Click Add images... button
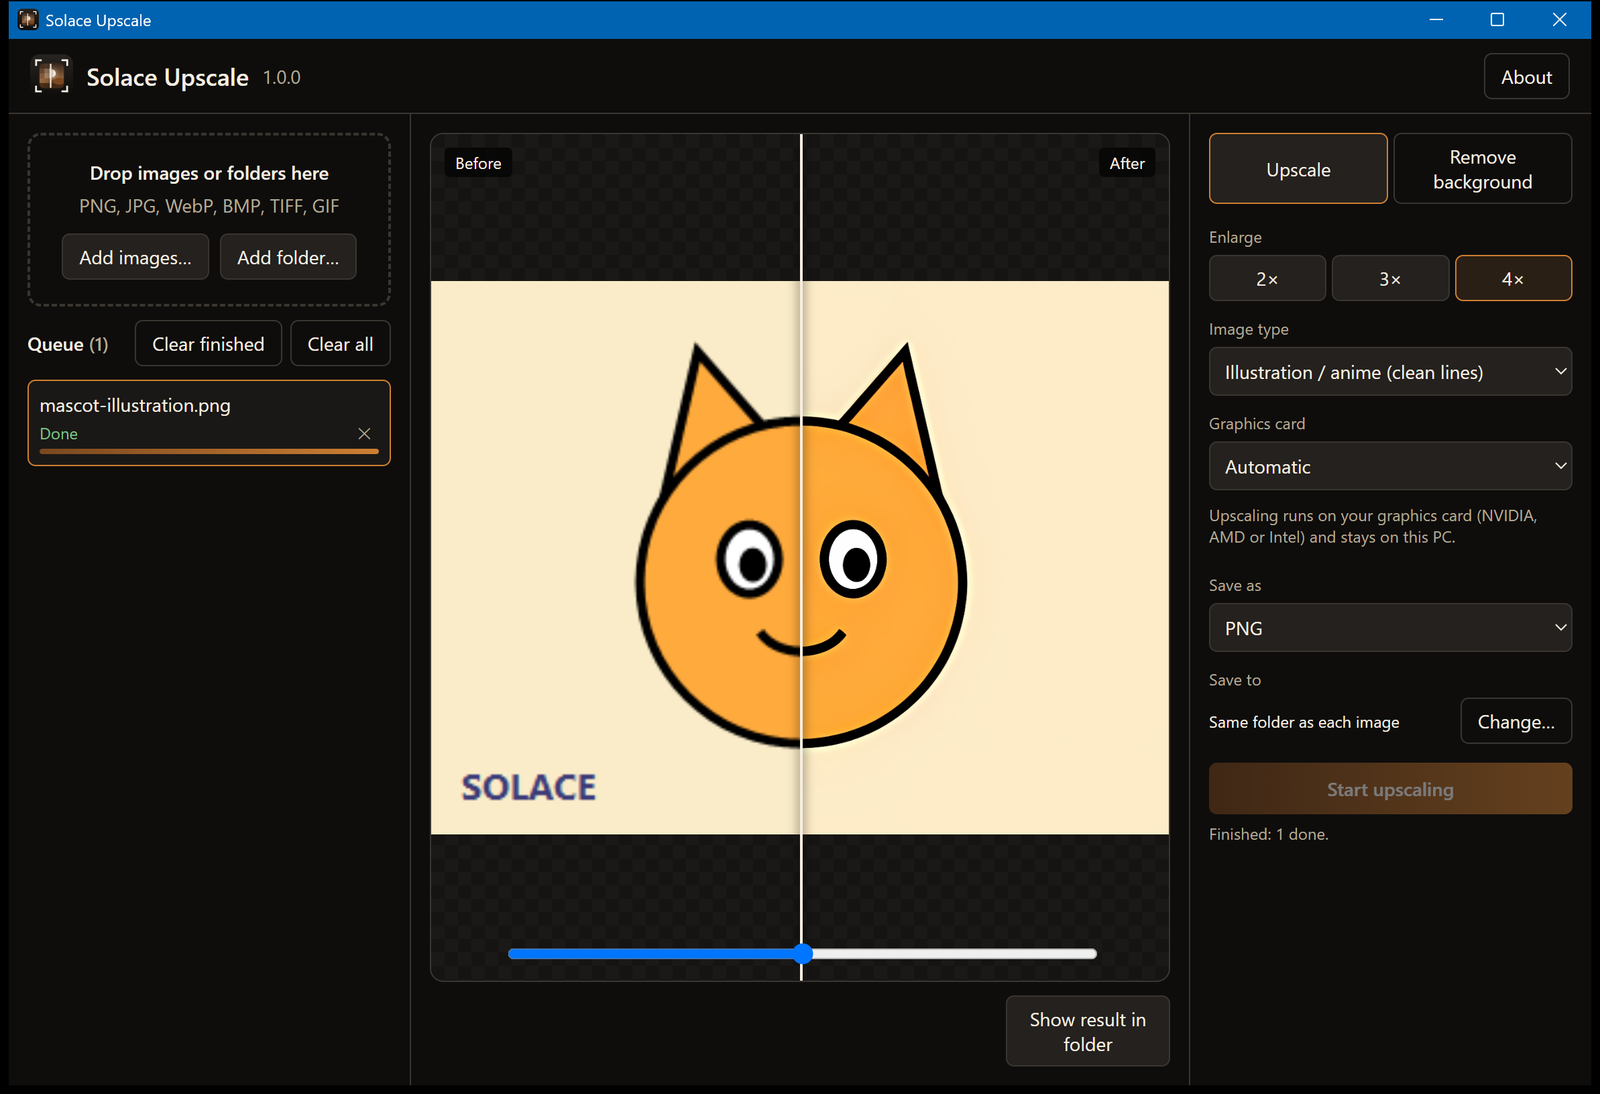Viewport: 1600px width, 1094px height. tap(135, 257)
